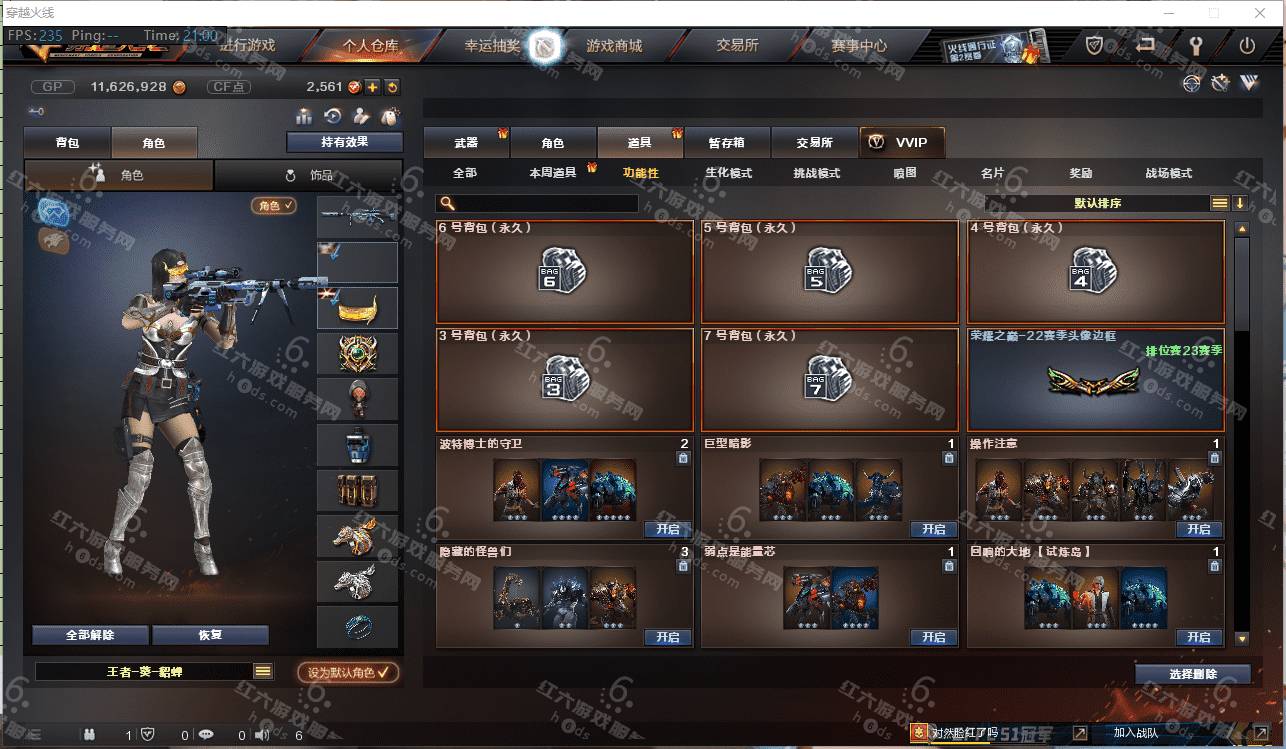The image size is (1286, 749).
Task: Switch to the 武器 tab
Action: [x=466, y=143]
